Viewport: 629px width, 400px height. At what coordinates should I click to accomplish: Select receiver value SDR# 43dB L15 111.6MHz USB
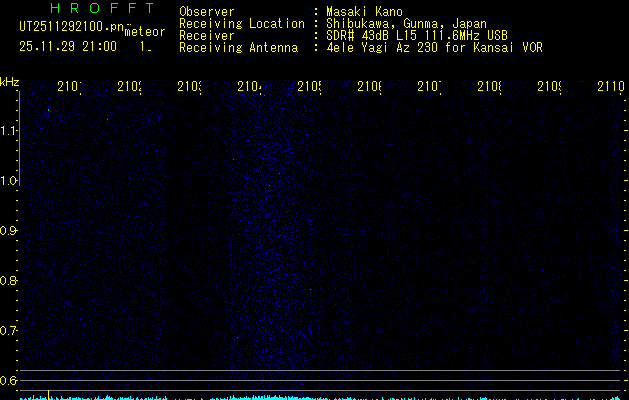417,35
